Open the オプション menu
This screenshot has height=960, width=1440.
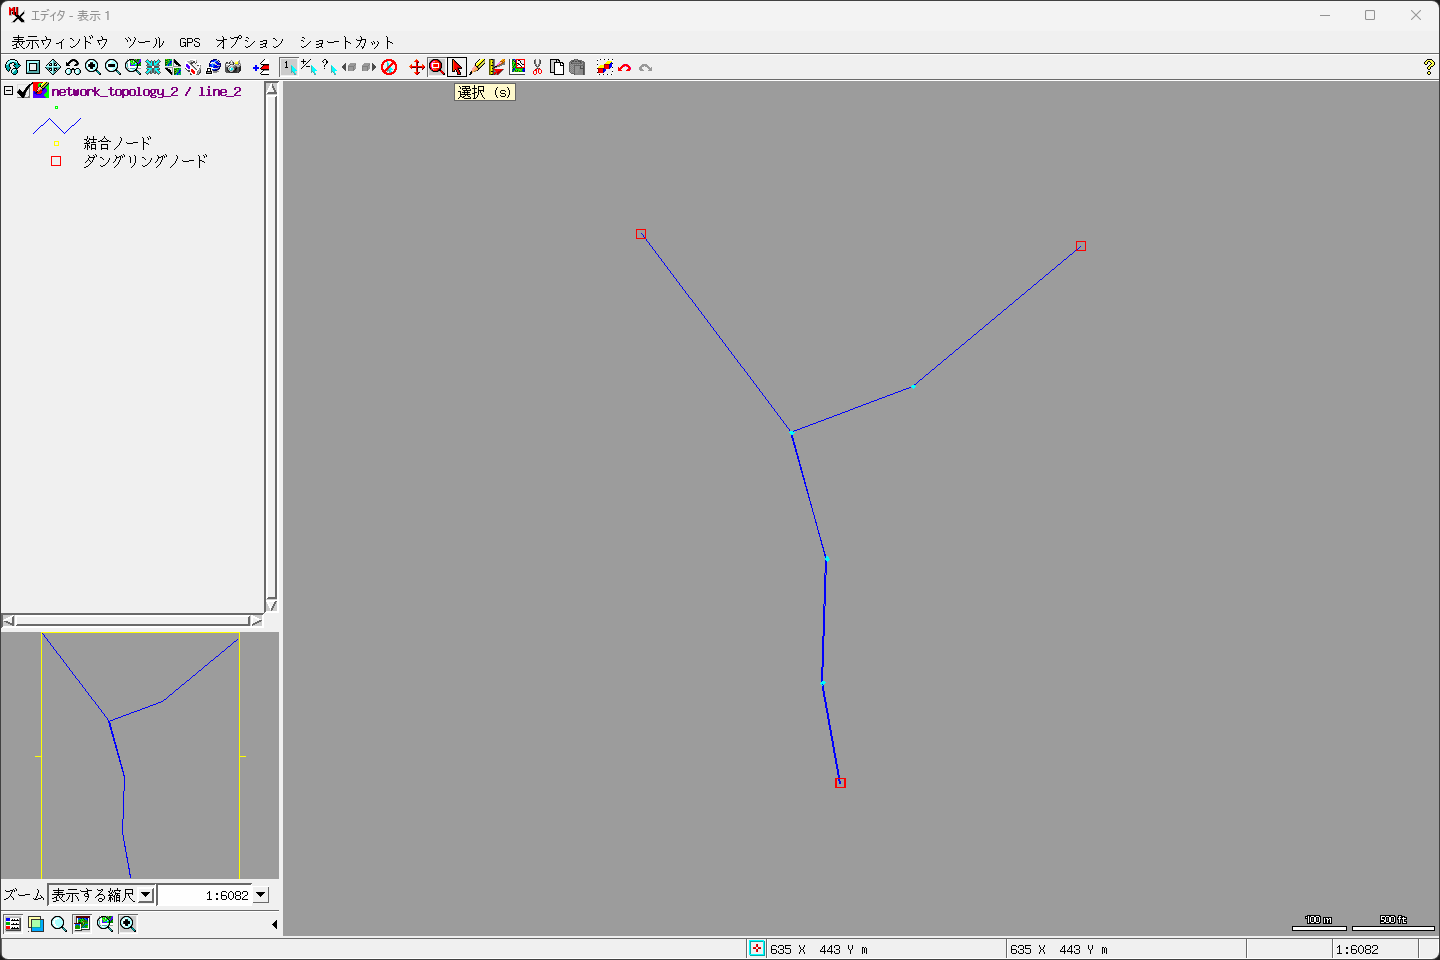coord(250,42)
